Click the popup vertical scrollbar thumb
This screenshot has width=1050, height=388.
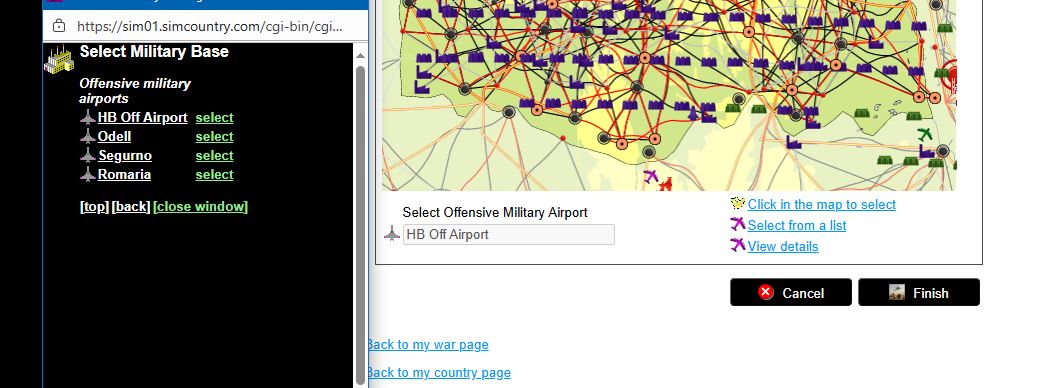[360, 224]
